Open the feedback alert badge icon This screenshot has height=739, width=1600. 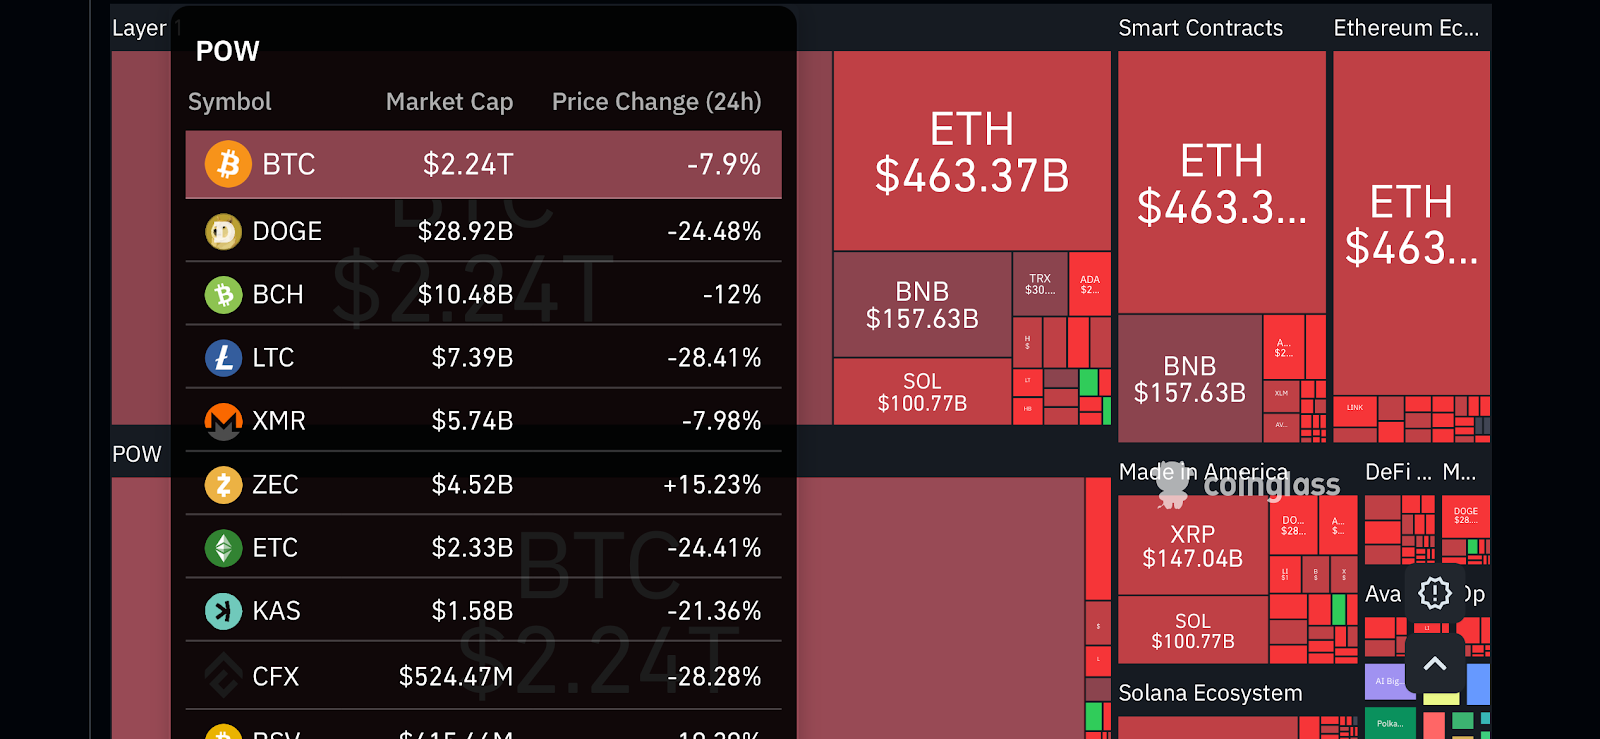(x=1435, y=593)
